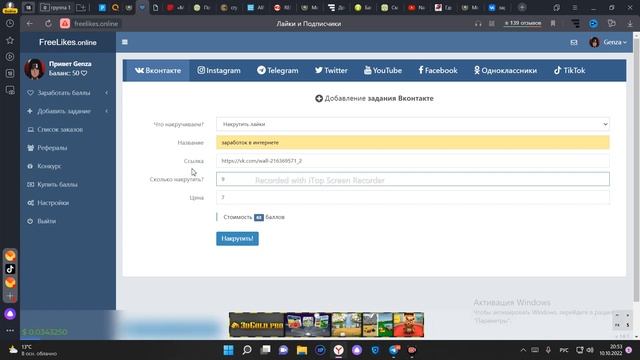The height and width of the screenshot is (360, 640).
Task: Open Task View on the taskbar
Action: pos(266,350)
